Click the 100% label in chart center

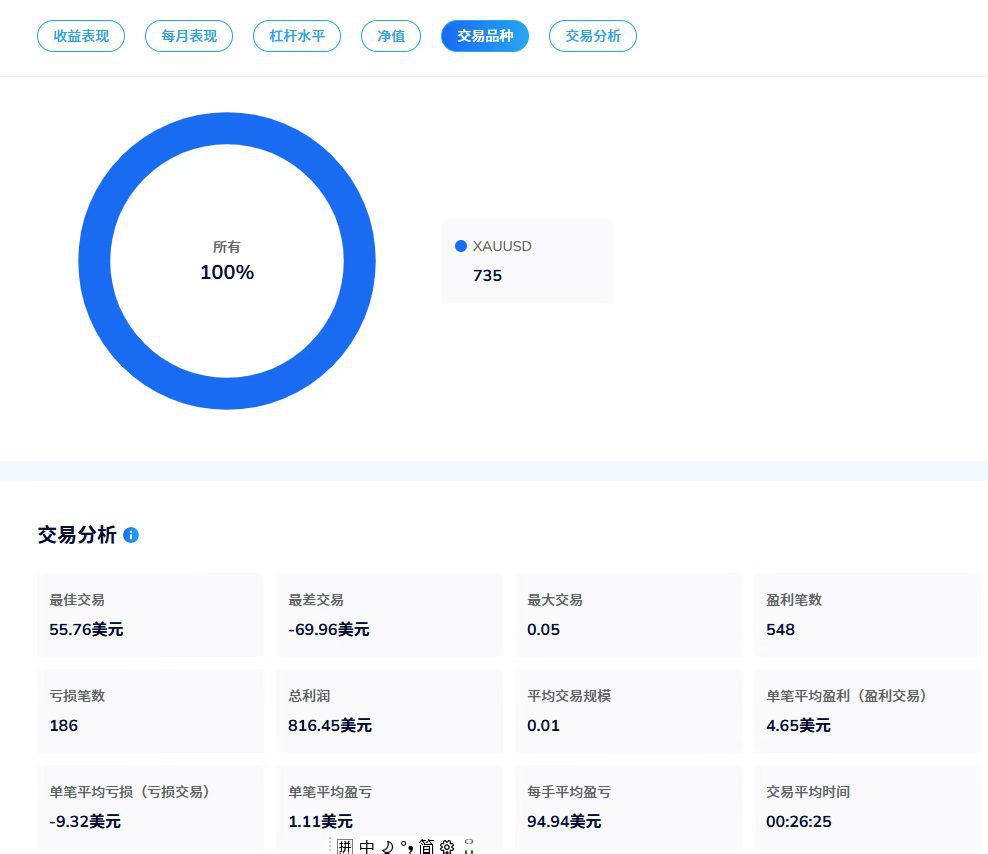click(x=227, y=272)
